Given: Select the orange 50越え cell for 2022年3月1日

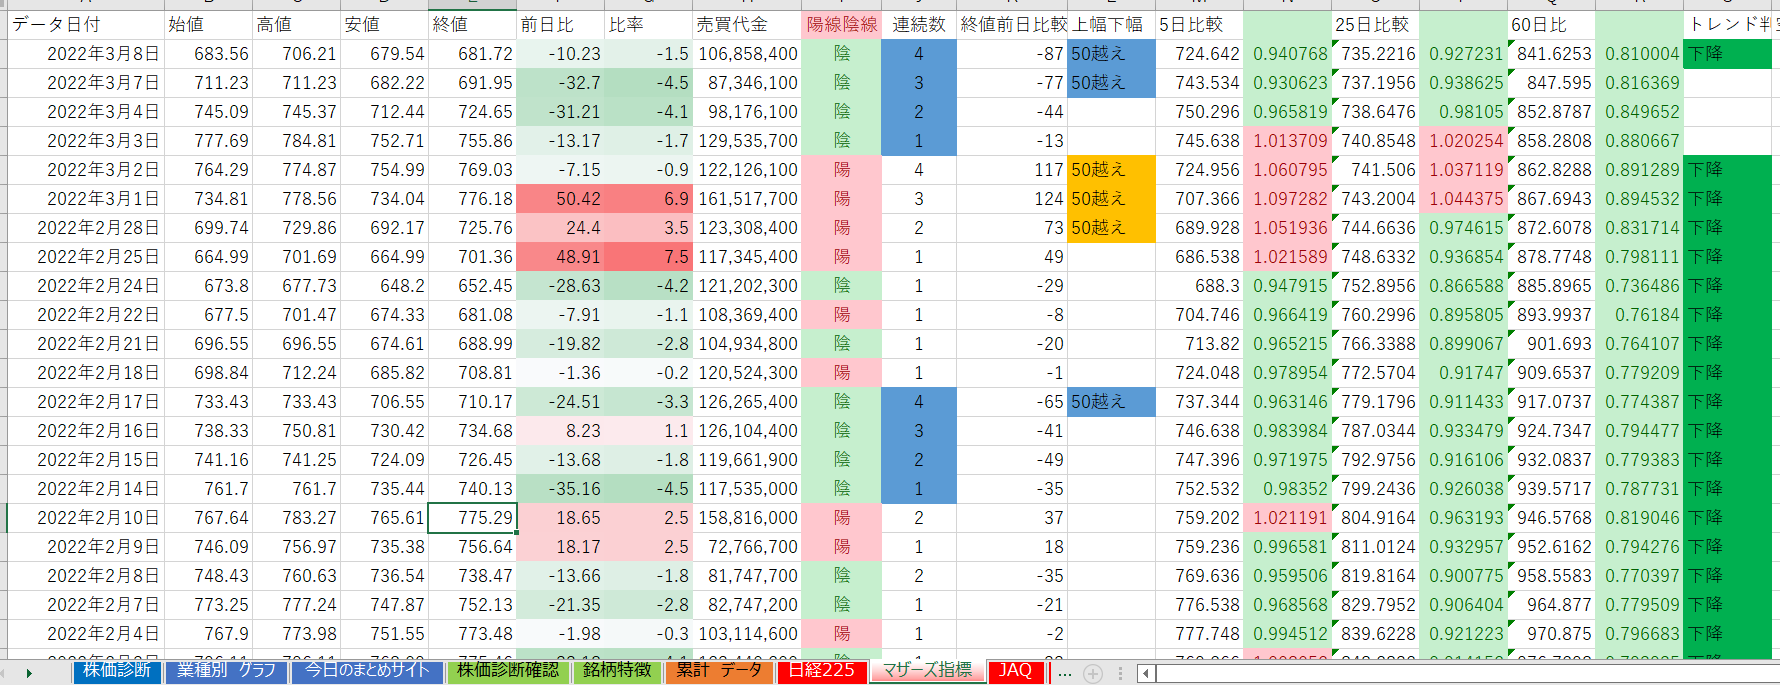Looking at the screenshot, I should (x=1111, y=199).
